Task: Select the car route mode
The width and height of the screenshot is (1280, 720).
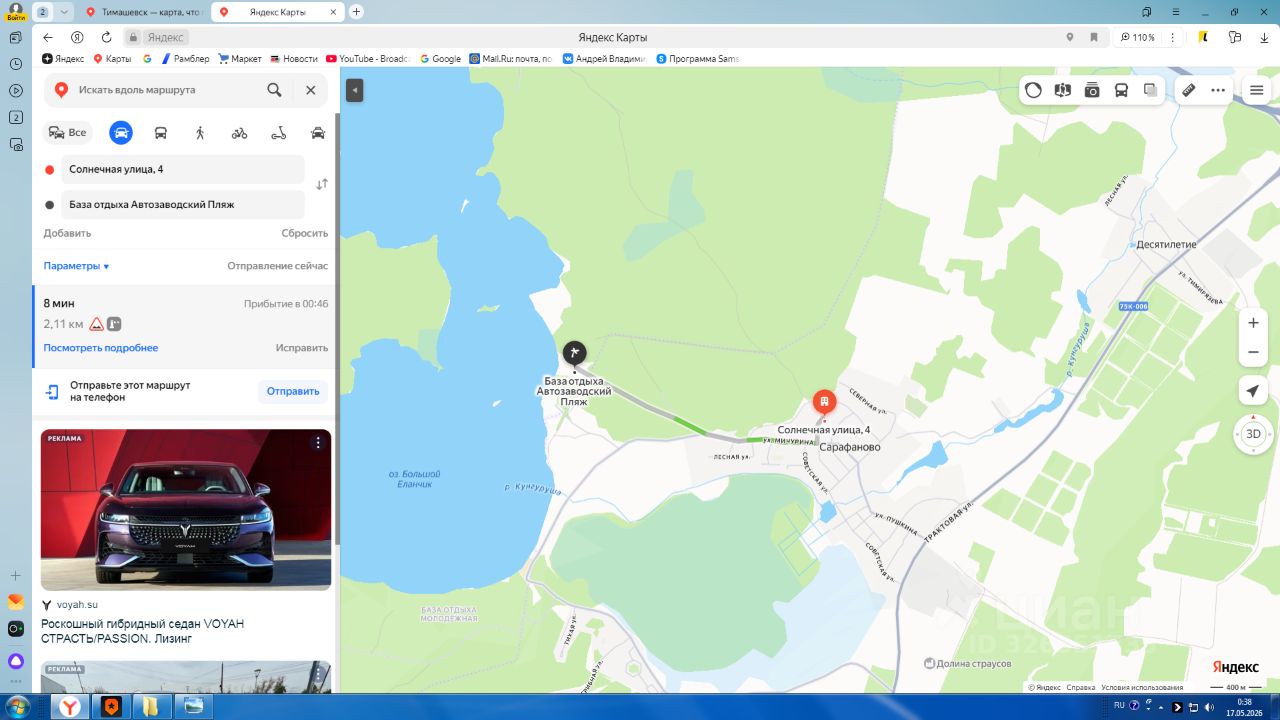Action: pyautogui.click(x=121, y=132)
